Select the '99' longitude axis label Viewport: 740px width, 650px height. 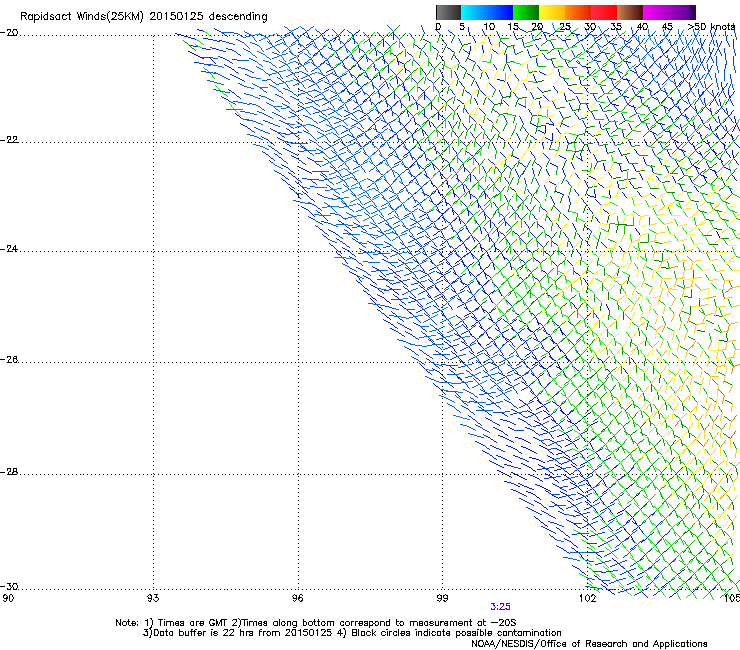(442, 599)
